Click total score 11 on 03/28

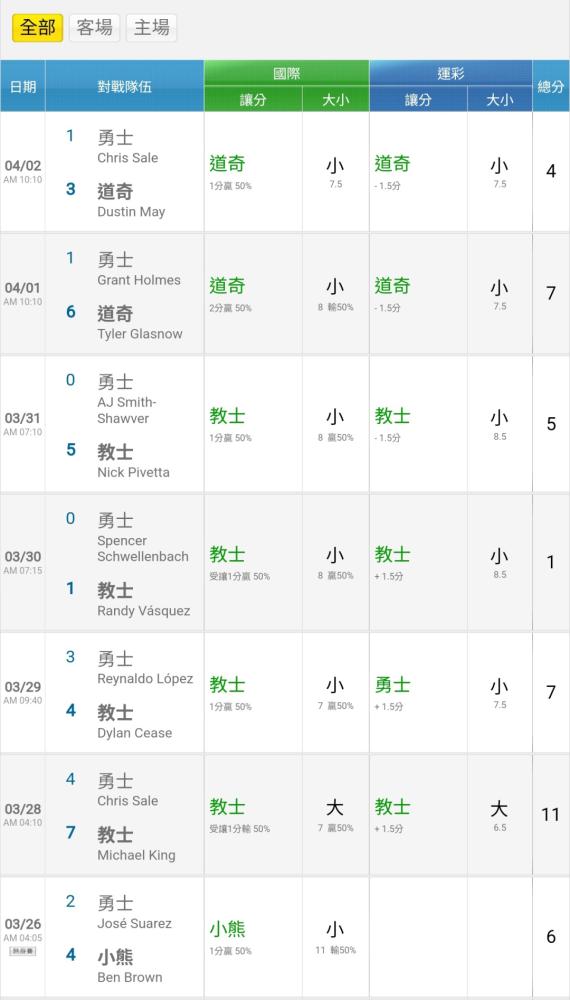(x=550, y=814)
